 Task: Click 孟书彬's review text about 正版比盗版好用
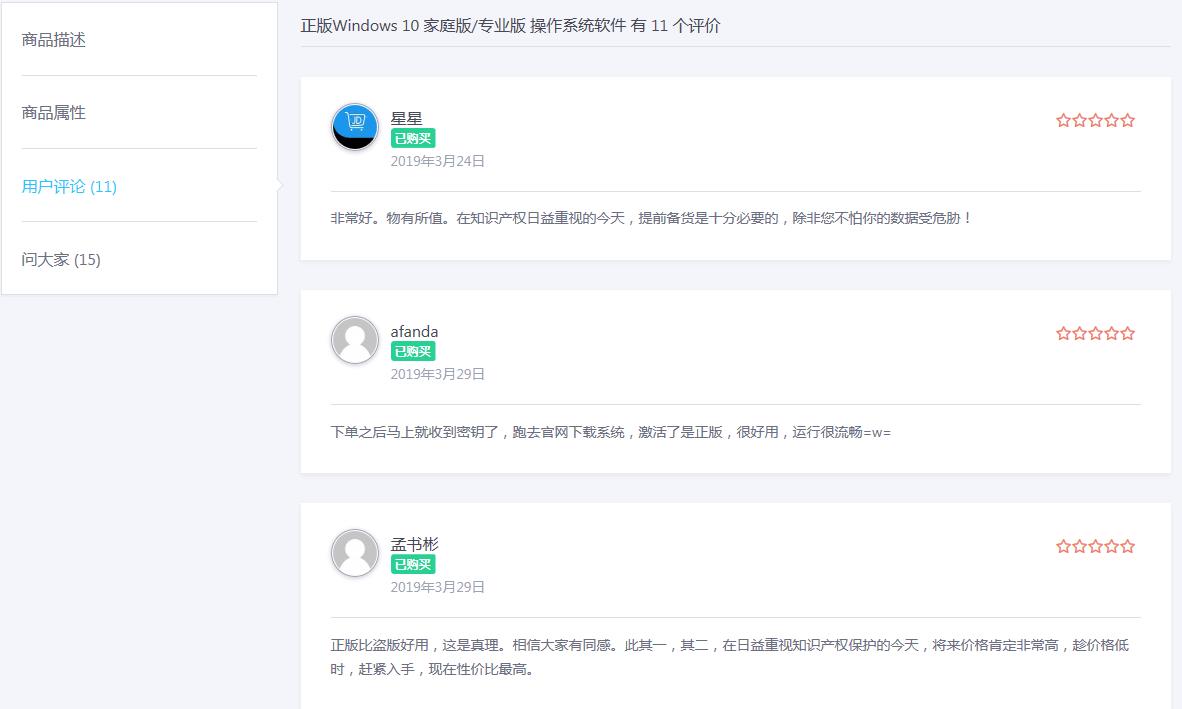click(730, 646)
